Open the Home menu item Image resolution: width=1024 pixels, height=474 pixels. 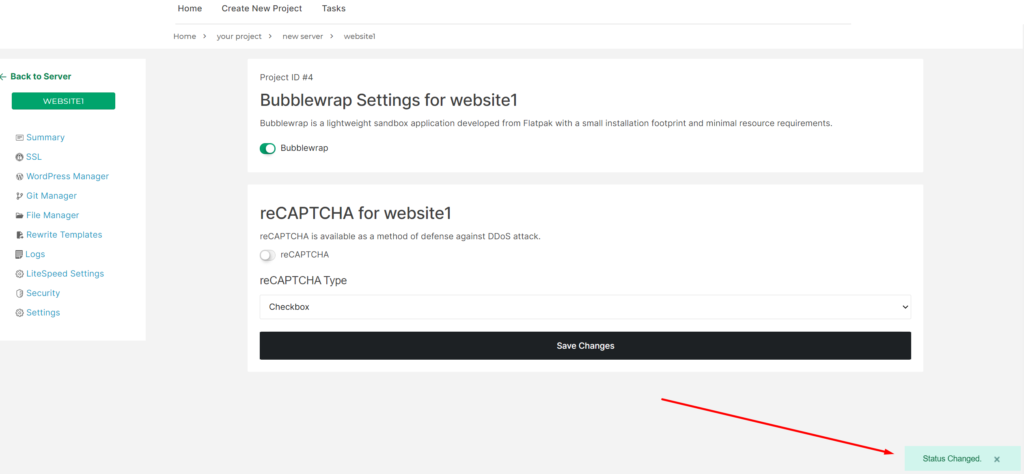coord(190,8)
